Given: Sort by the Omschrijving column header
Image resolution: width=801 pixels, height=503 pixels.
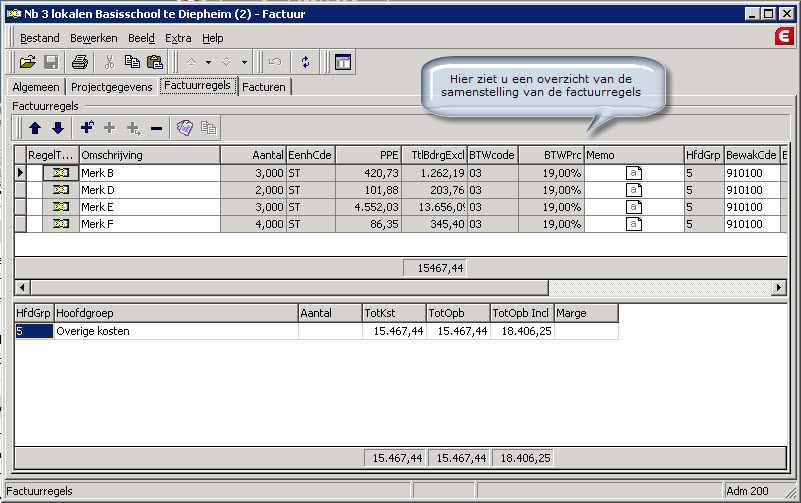Looking at the screenshot, I should click(x=150, y=155).
